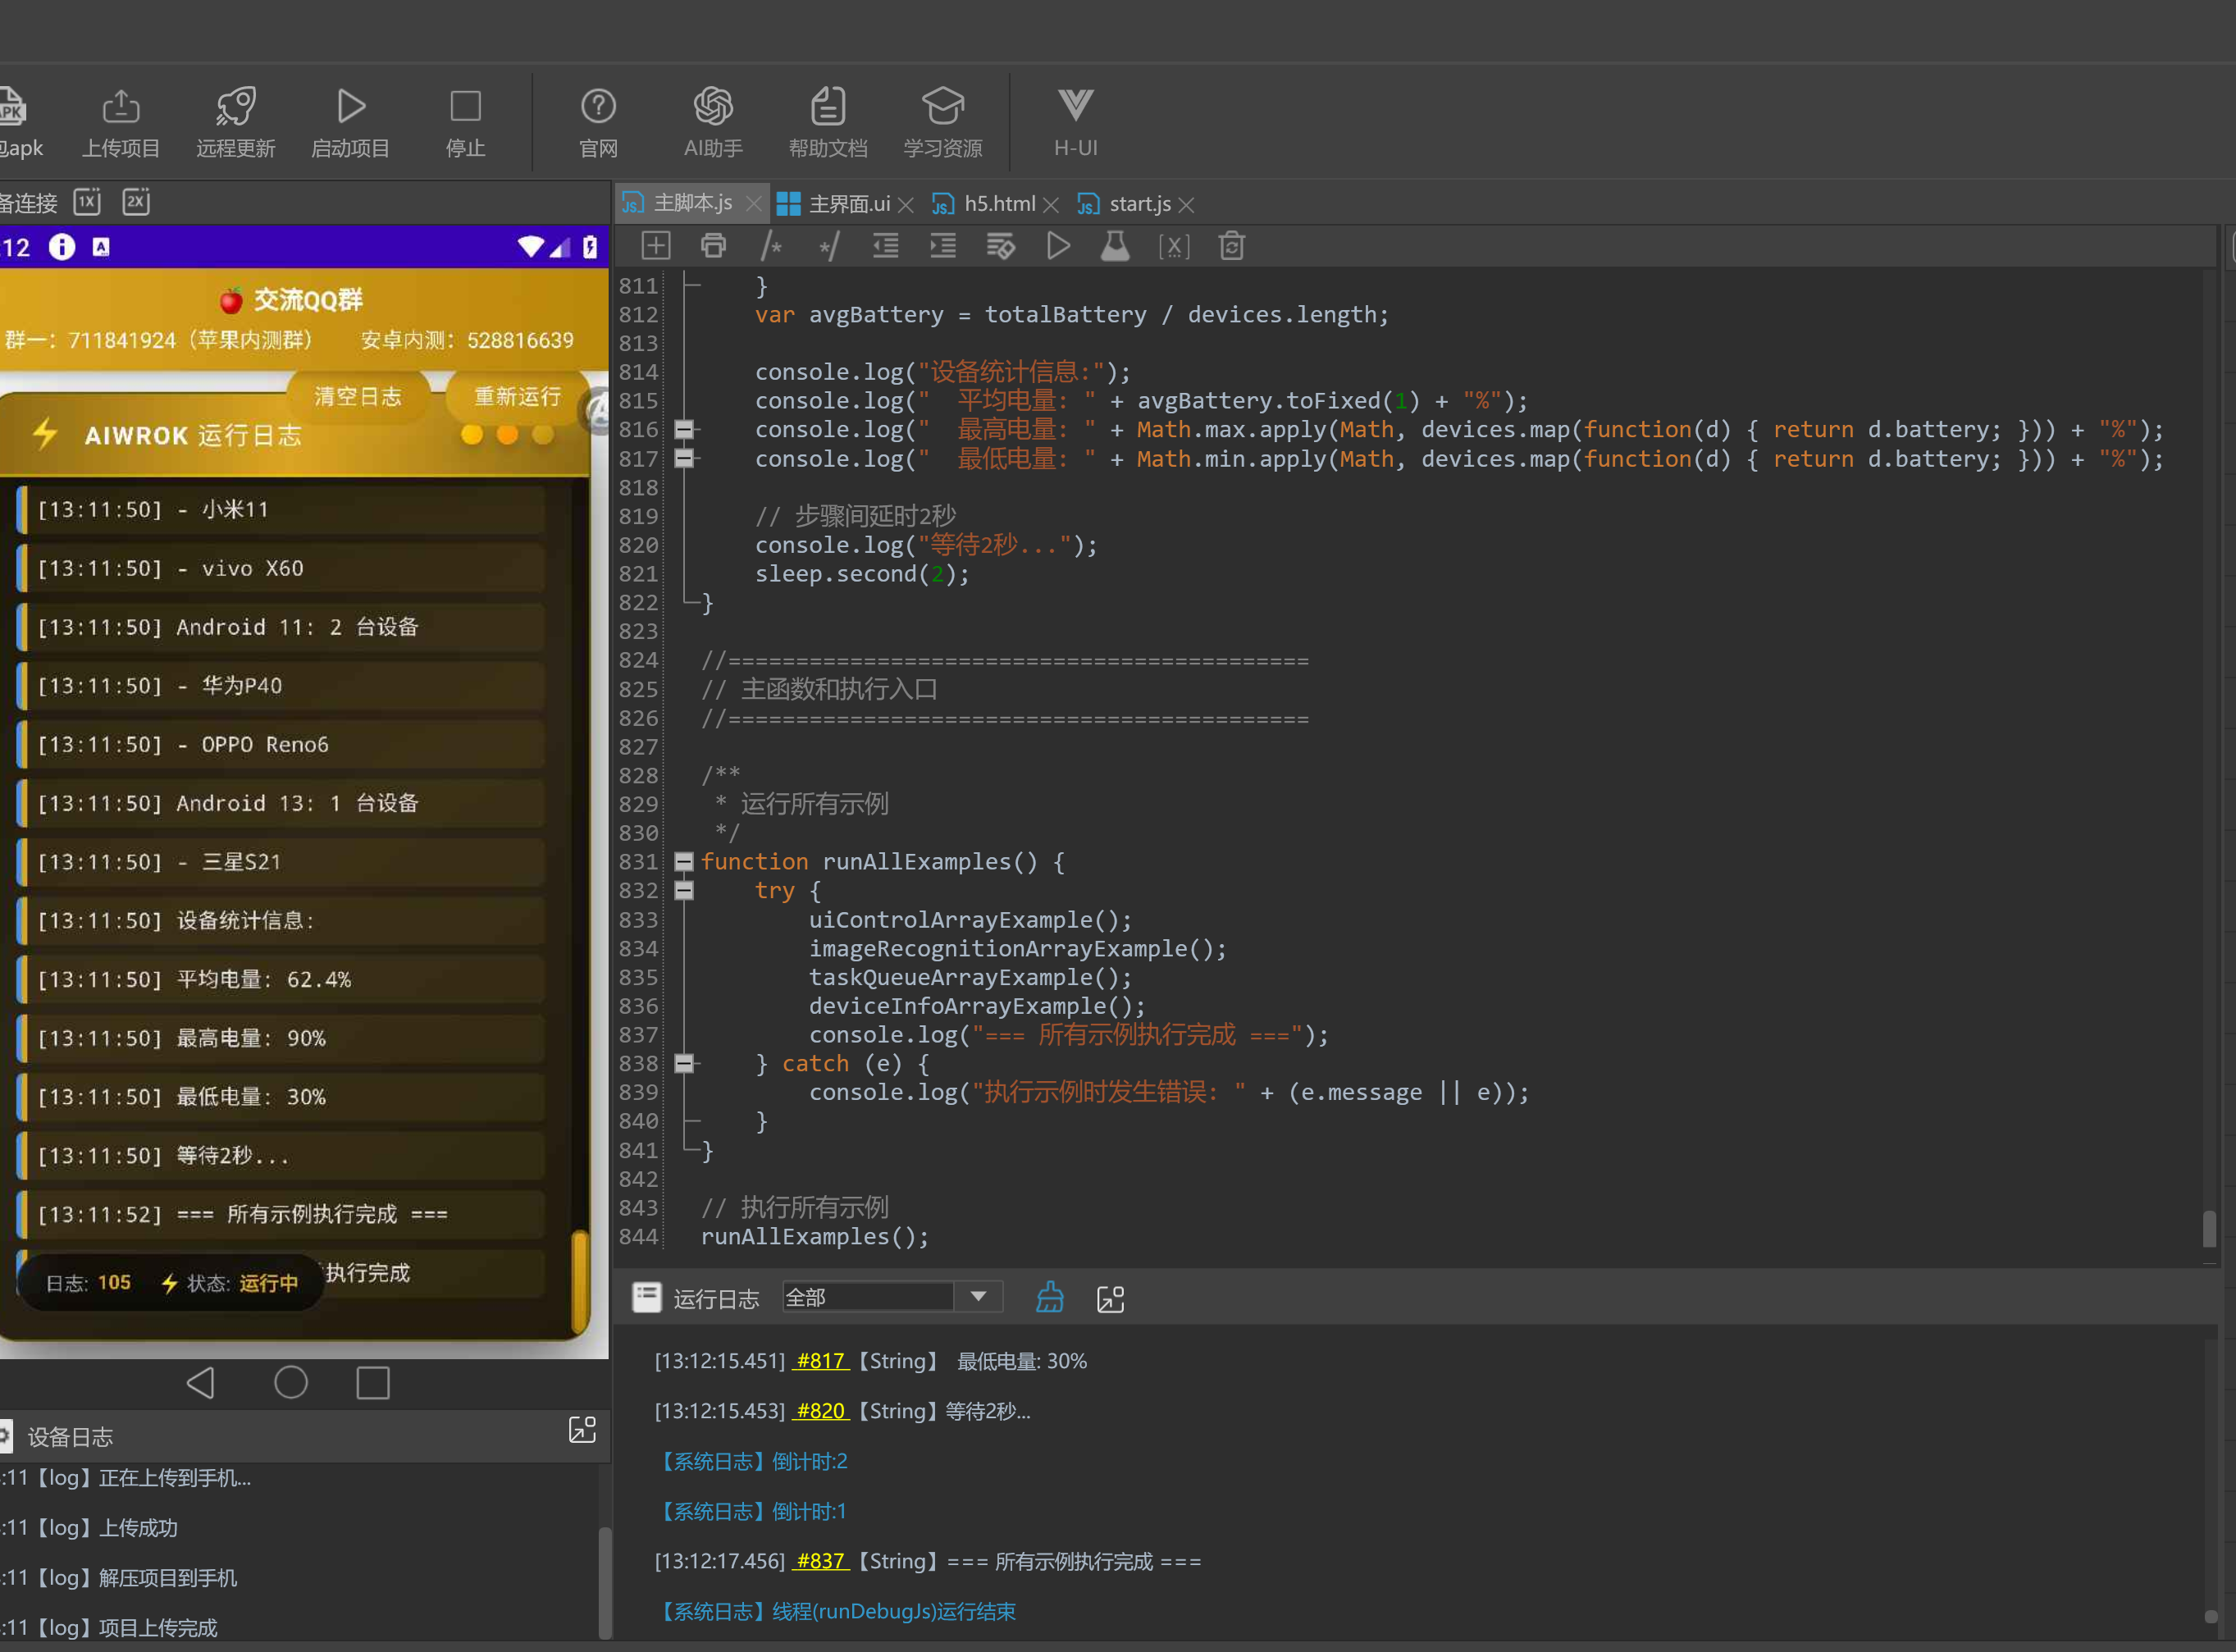Tap 清空日志 button on phone screen
This screenshot has width=2236, height=1652.
pyautogui.click(x=358, y=397)
